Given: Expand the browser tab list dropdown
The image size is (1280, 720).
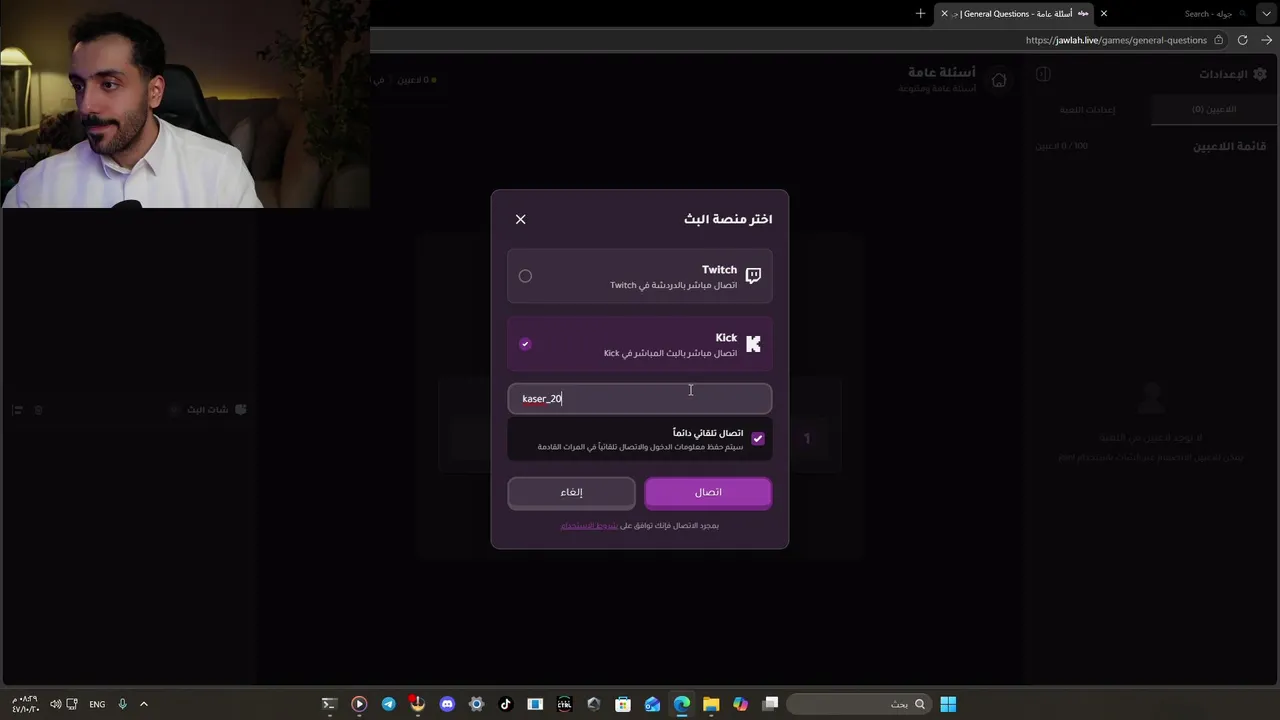Looking at the screenshot, I should tap(1266, 14).
